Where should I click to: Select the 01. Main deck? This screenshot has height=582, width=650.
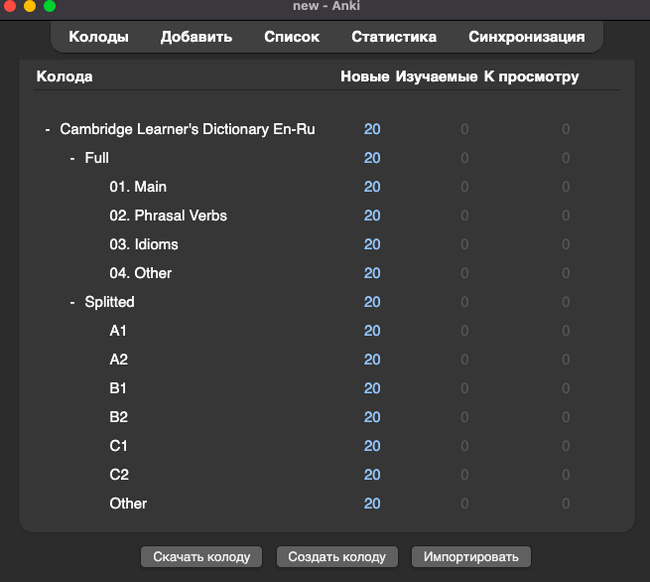[x=138, y=187]
